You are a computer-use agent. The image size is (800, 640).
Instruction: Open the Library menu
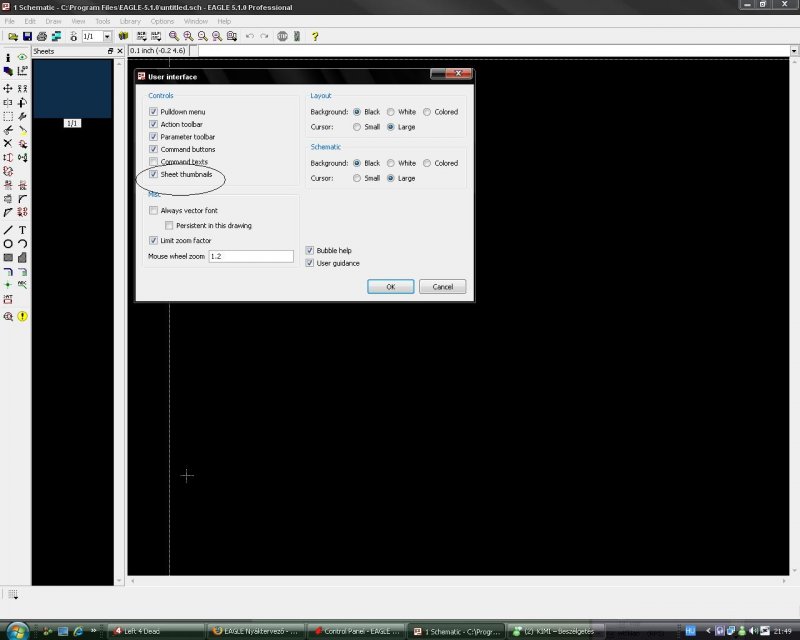(130, 21)
